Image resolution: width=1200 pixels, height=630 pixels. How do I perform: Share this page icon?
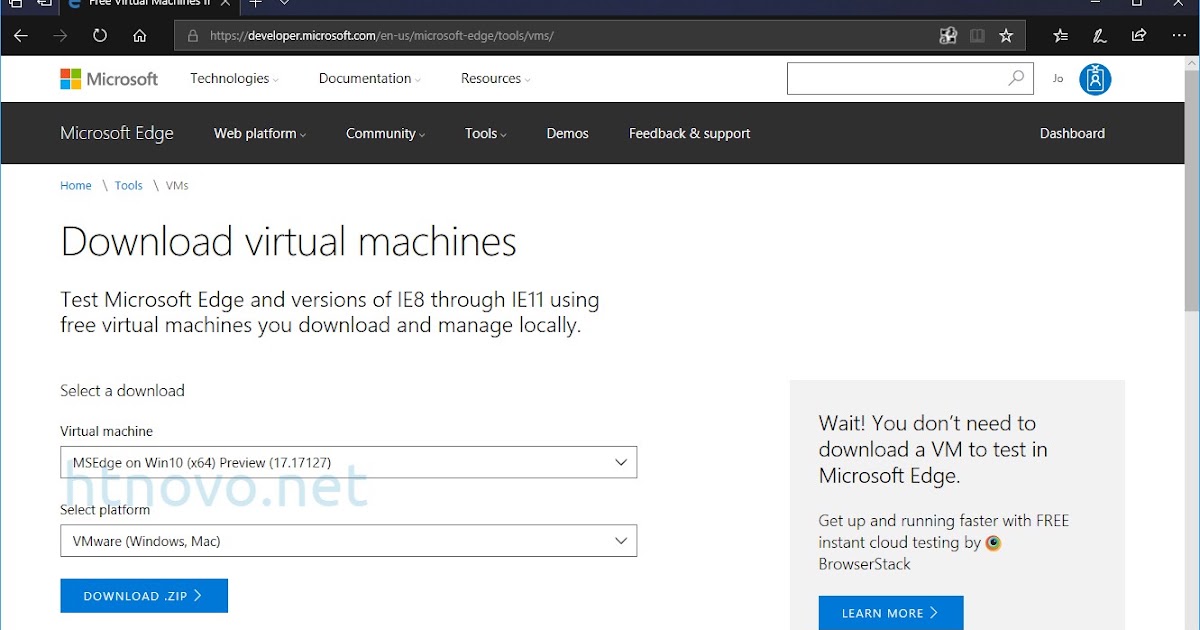point(1139,36)
